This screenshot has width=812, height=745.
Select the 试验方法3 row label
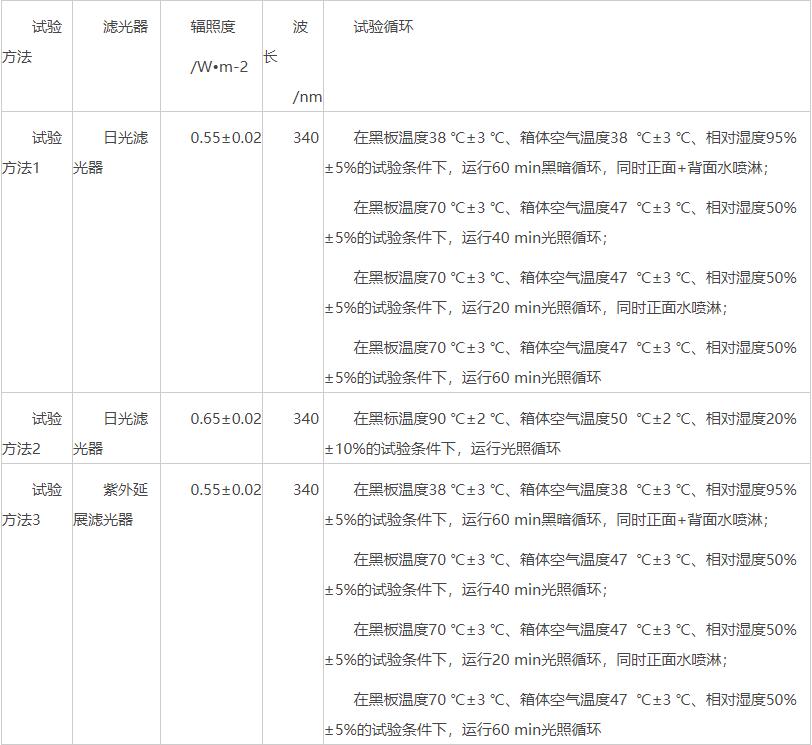(33, 504)
